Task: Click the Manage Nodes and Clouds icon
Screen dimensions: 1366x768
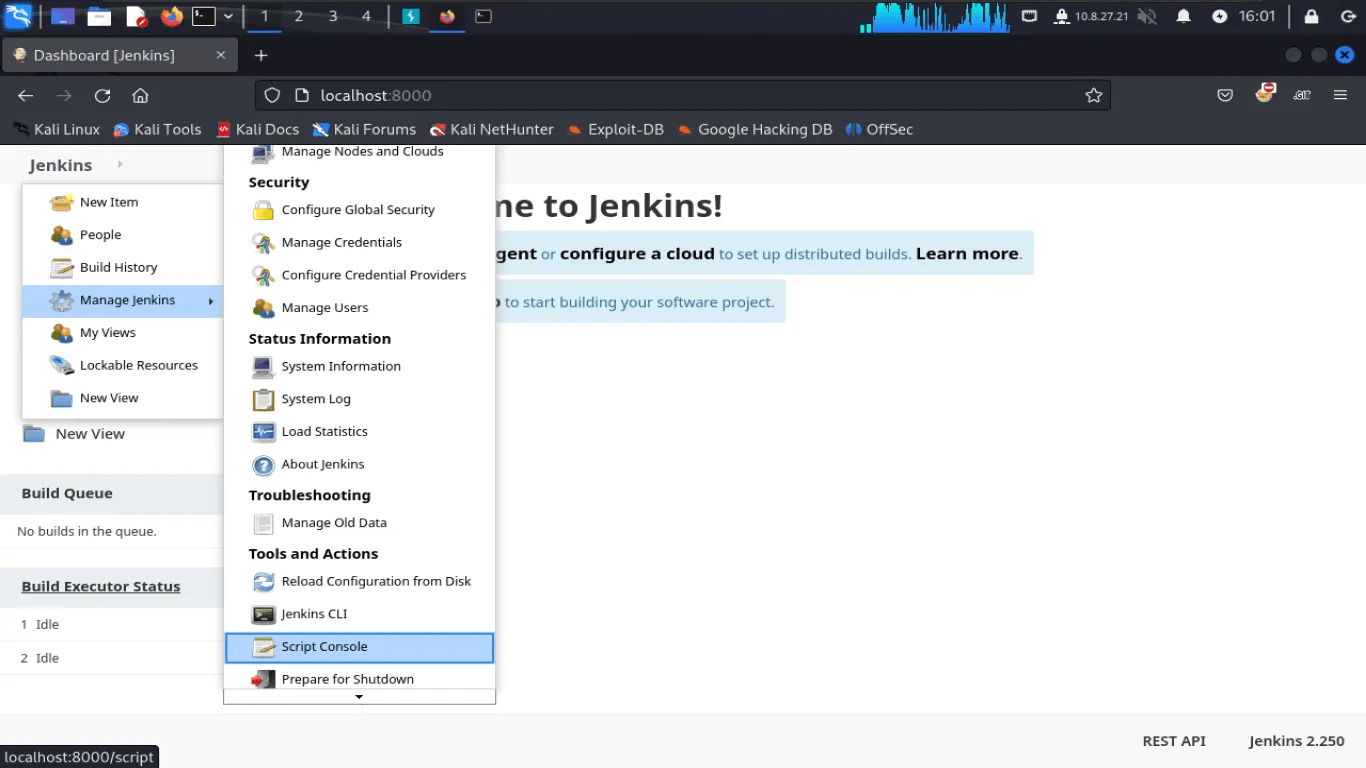Action: tap(263, 153)
